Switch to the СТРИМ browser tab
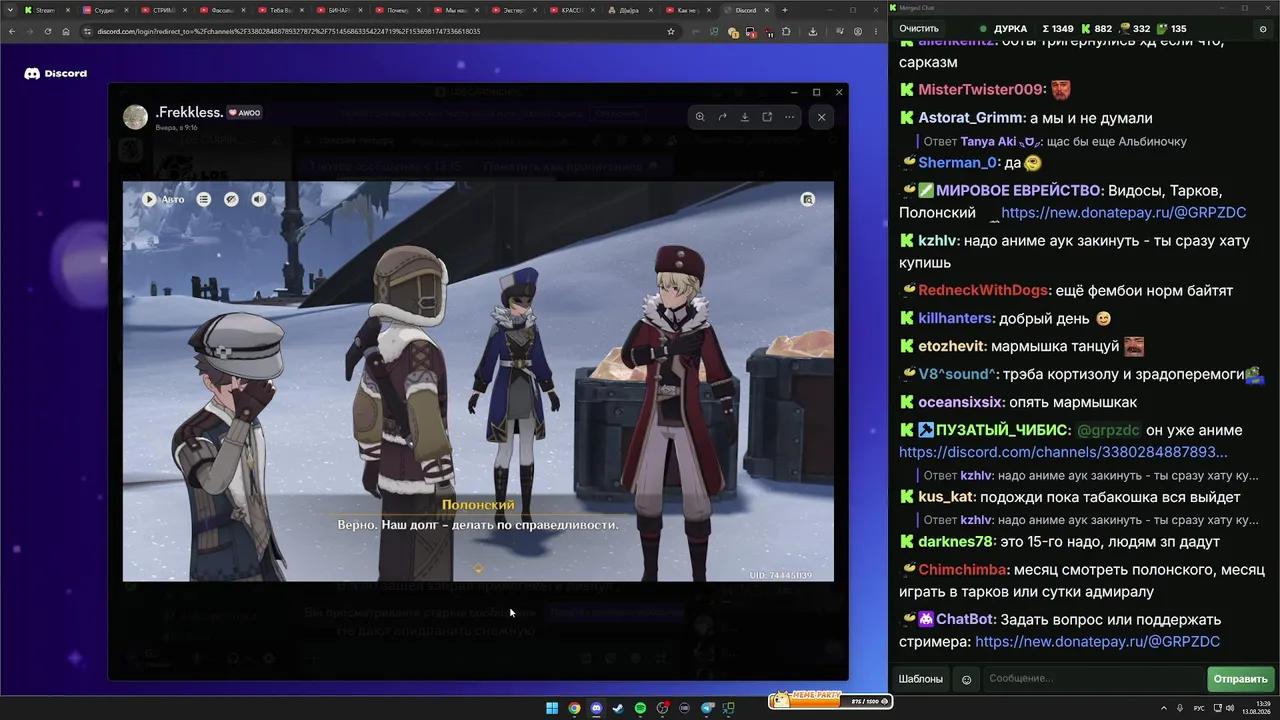 162,10
